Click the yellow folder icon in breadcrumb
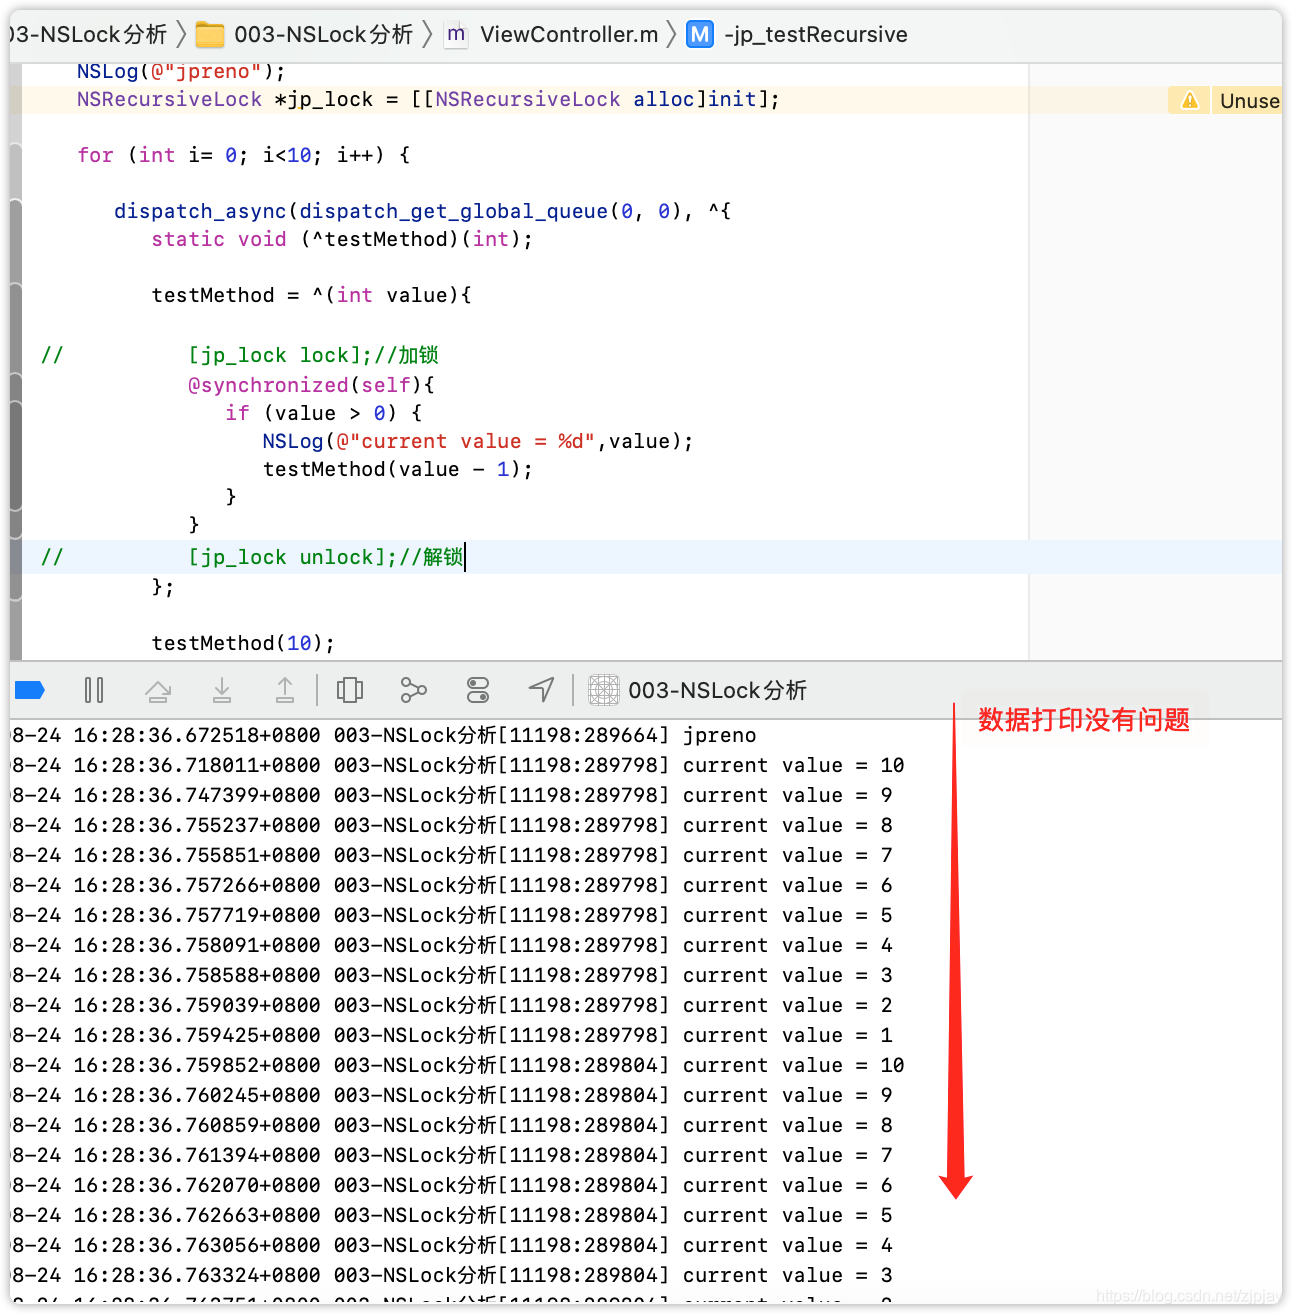This screenshot has width=1292, height=1314. click(x=210, y=35)
